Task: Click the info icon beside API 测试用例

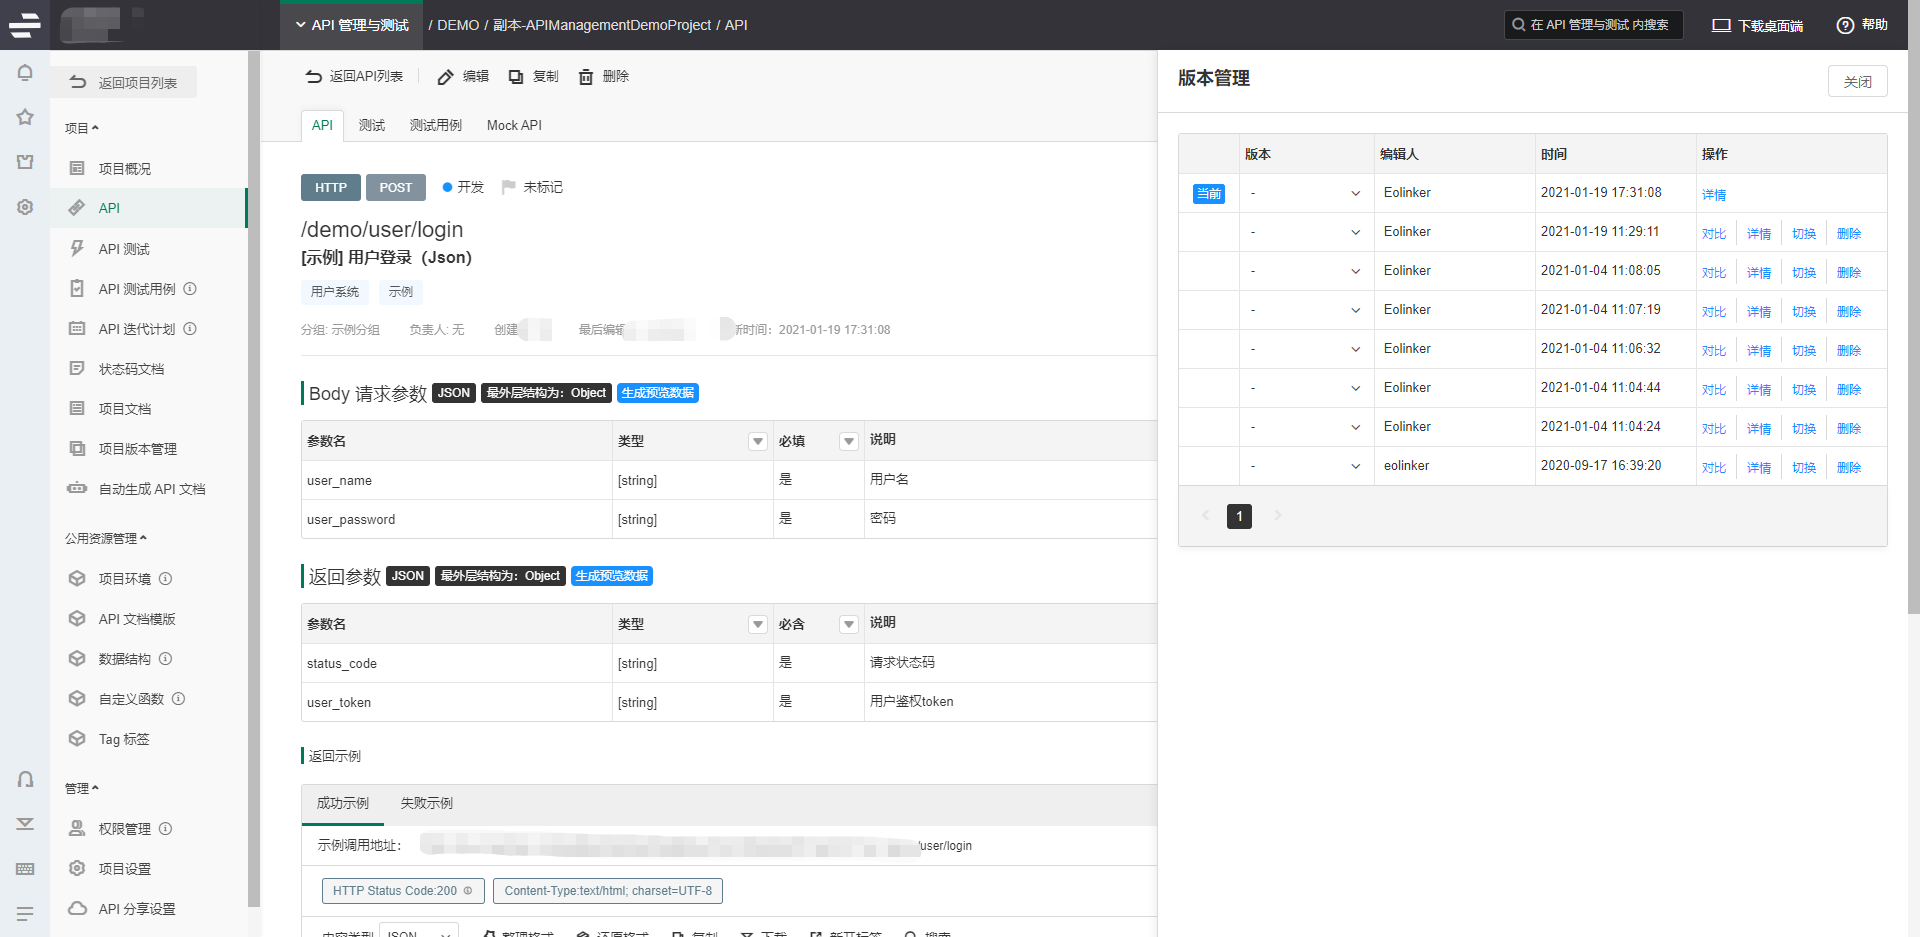Action: point(190,289)
